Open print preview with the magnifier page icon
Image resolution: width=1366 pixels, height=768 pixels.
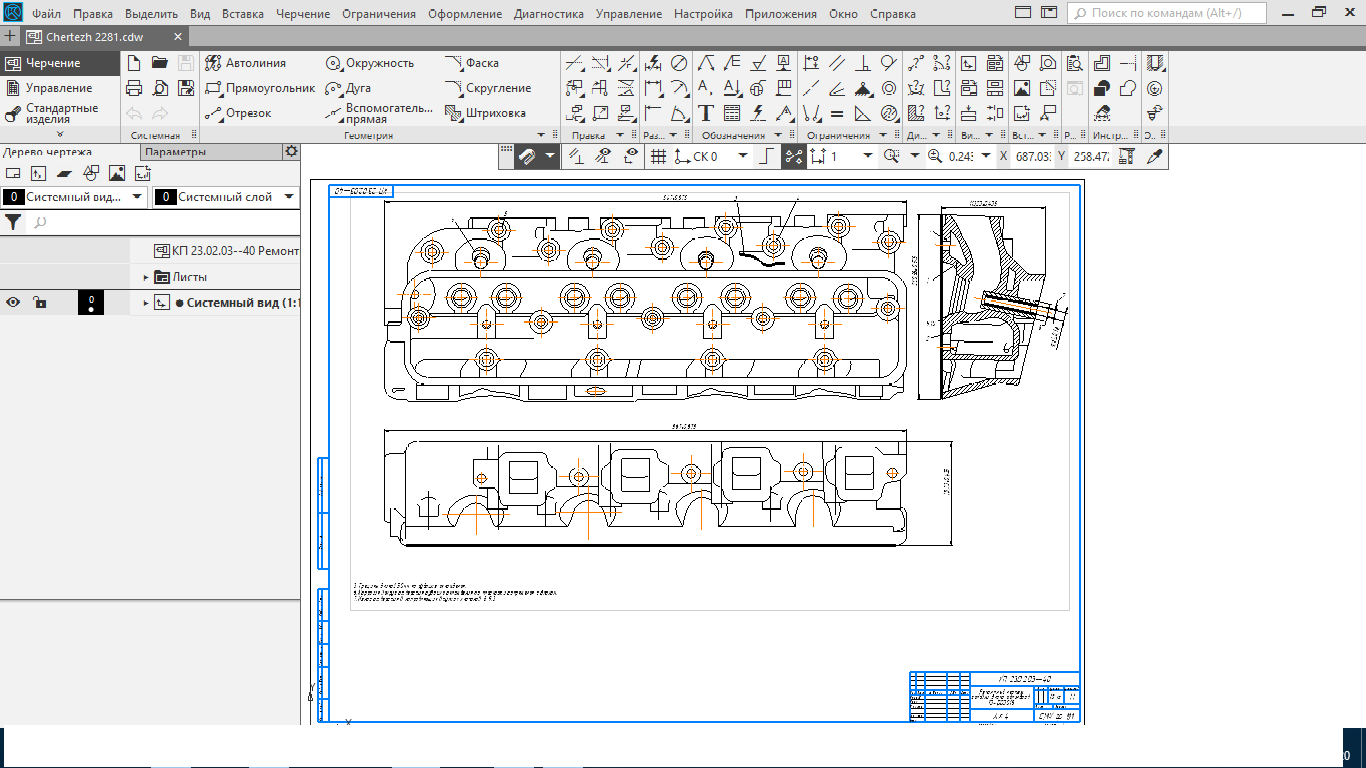click(160, 88)
